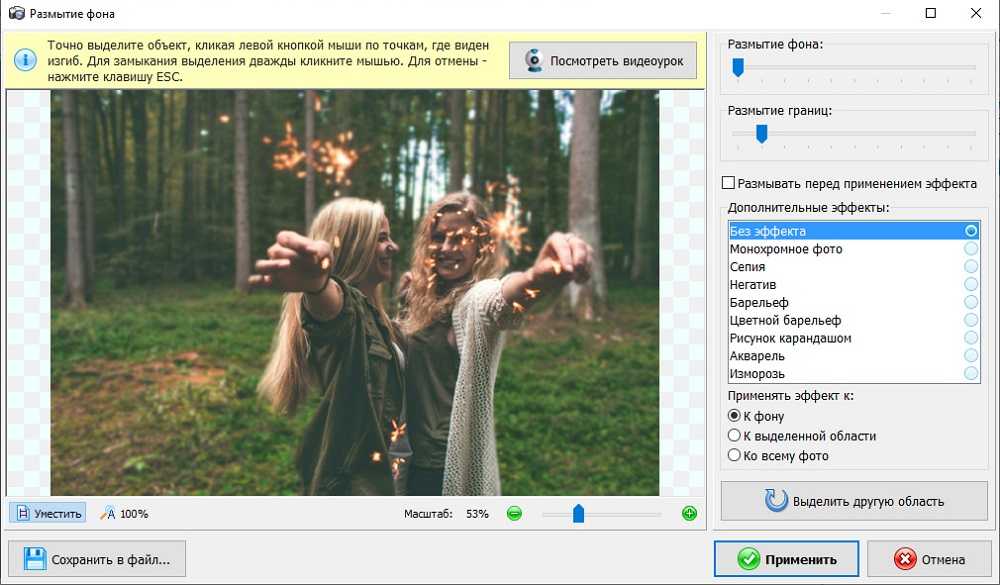Click the Посмотреть видеоурок webcam button
Image resolution: width=1000 pixels, height=585 pixels.
tap(603, 61)
